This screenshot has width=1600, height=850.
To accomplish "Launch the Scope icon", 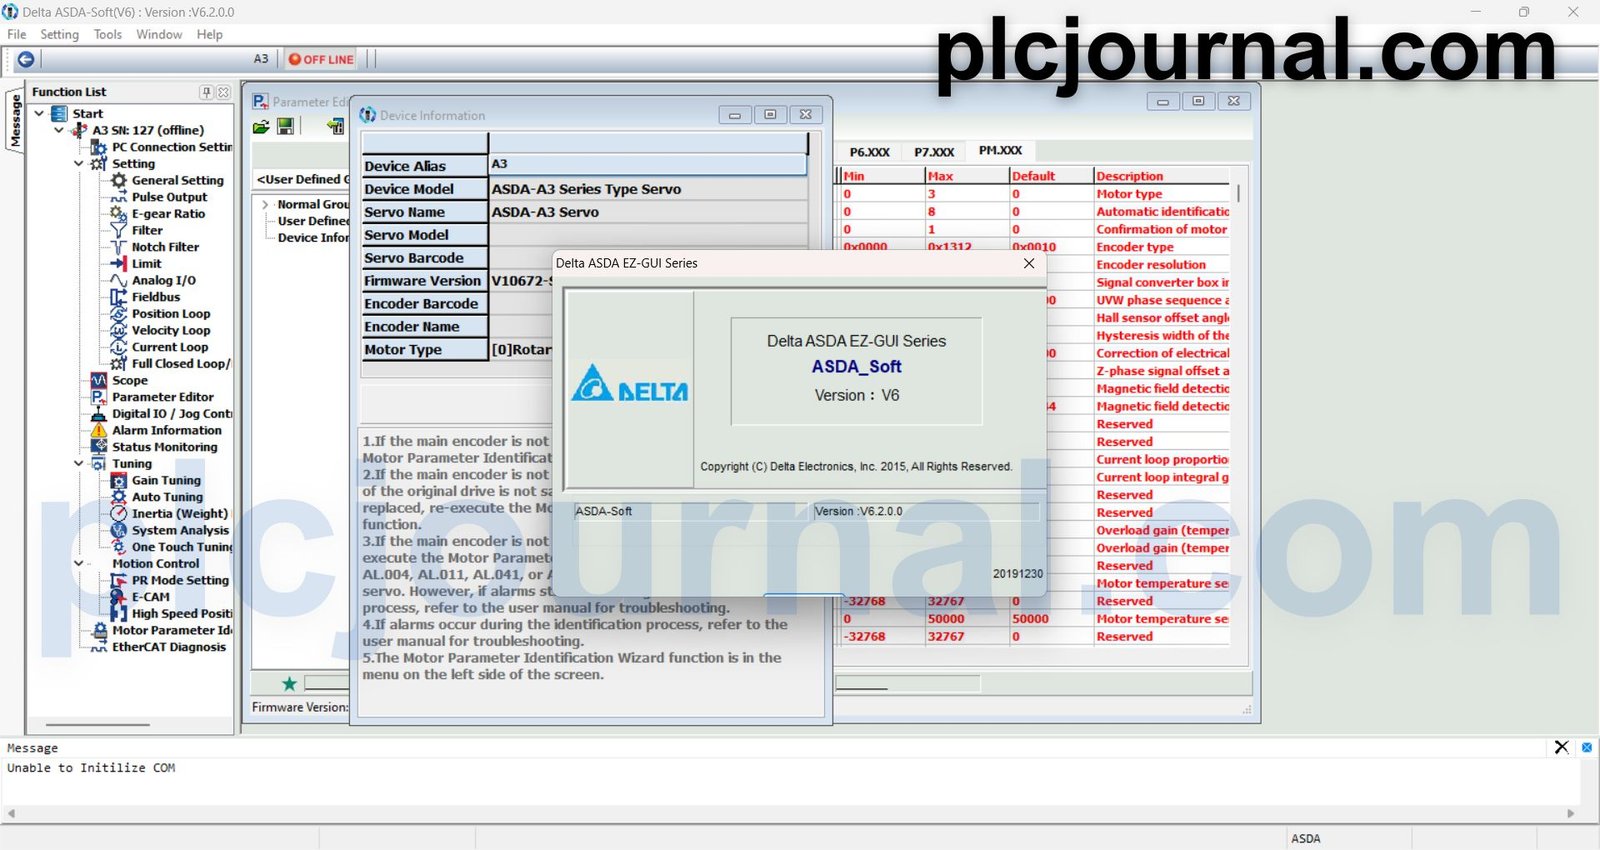I will click(x=99, y=381).
